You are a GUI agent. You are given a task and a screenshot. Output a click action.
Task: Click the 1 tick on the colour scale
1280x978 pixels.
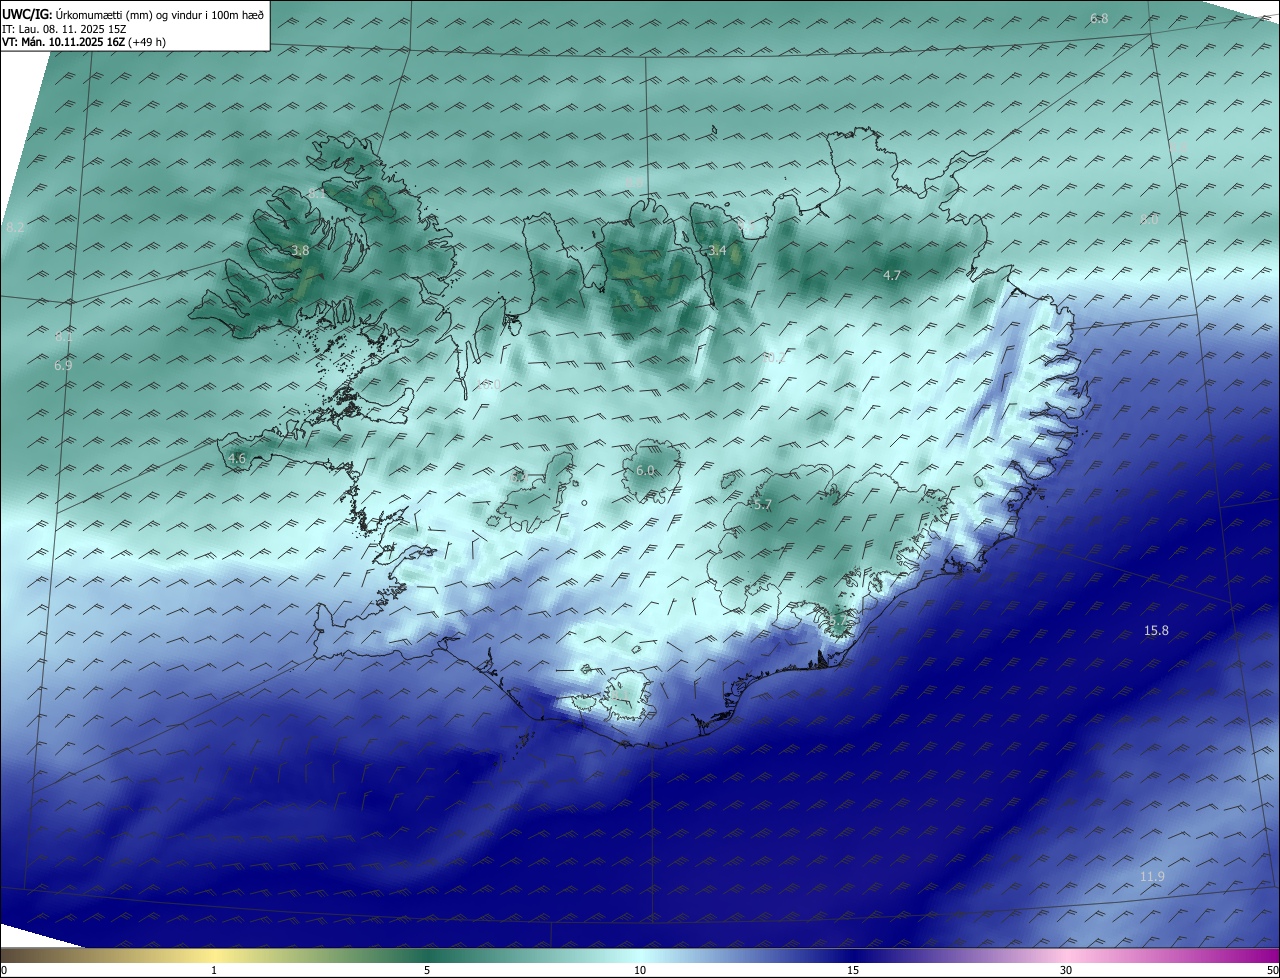pos(214,970)
